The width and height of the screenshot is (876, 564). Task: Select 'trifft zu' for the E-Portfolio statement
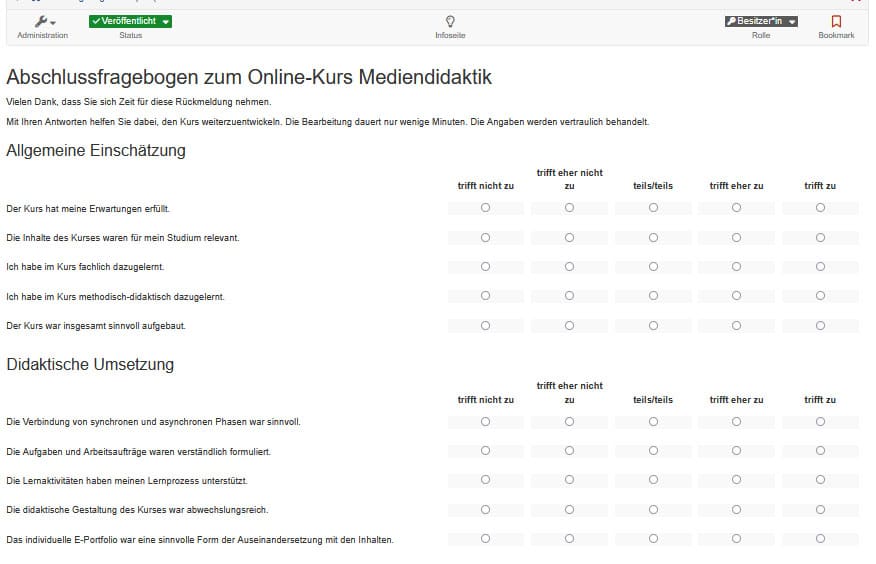point(820,539)
